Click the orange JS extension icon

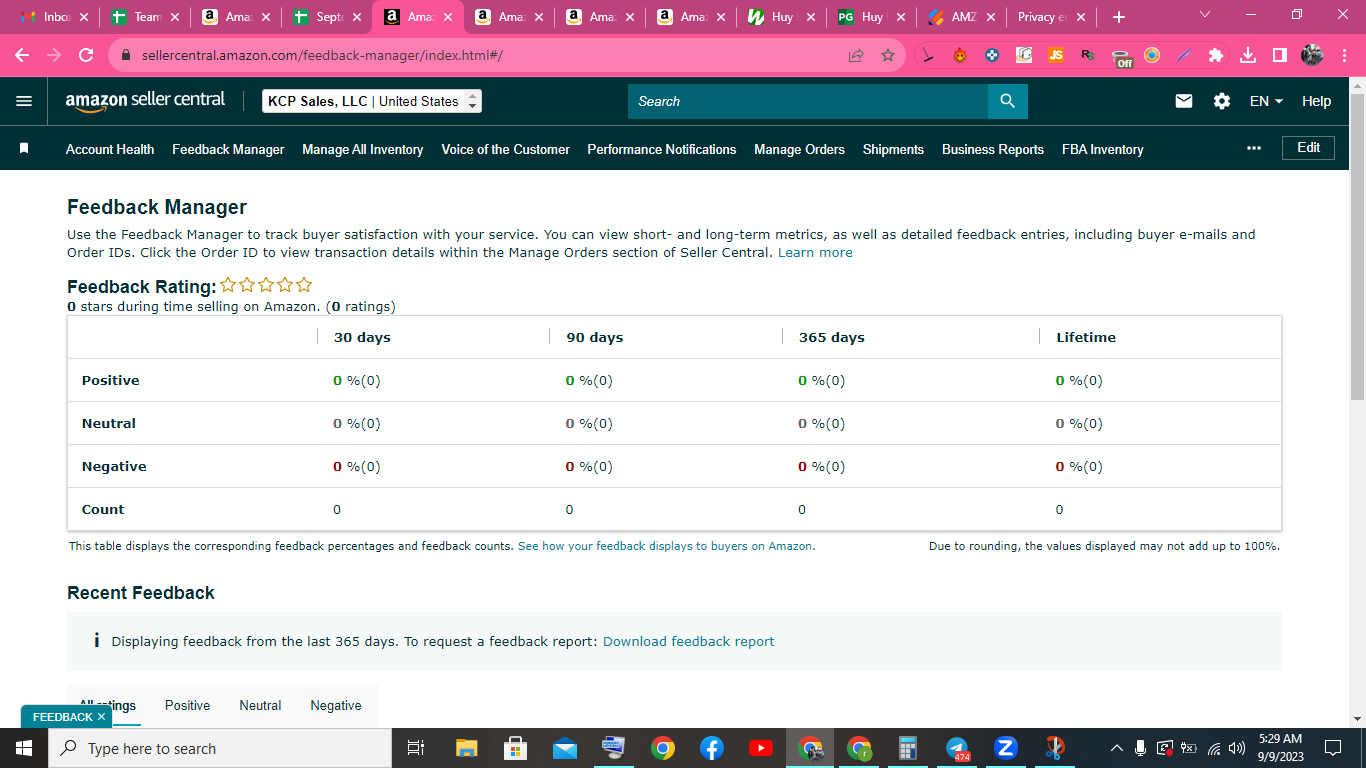tap(1056, 56)
